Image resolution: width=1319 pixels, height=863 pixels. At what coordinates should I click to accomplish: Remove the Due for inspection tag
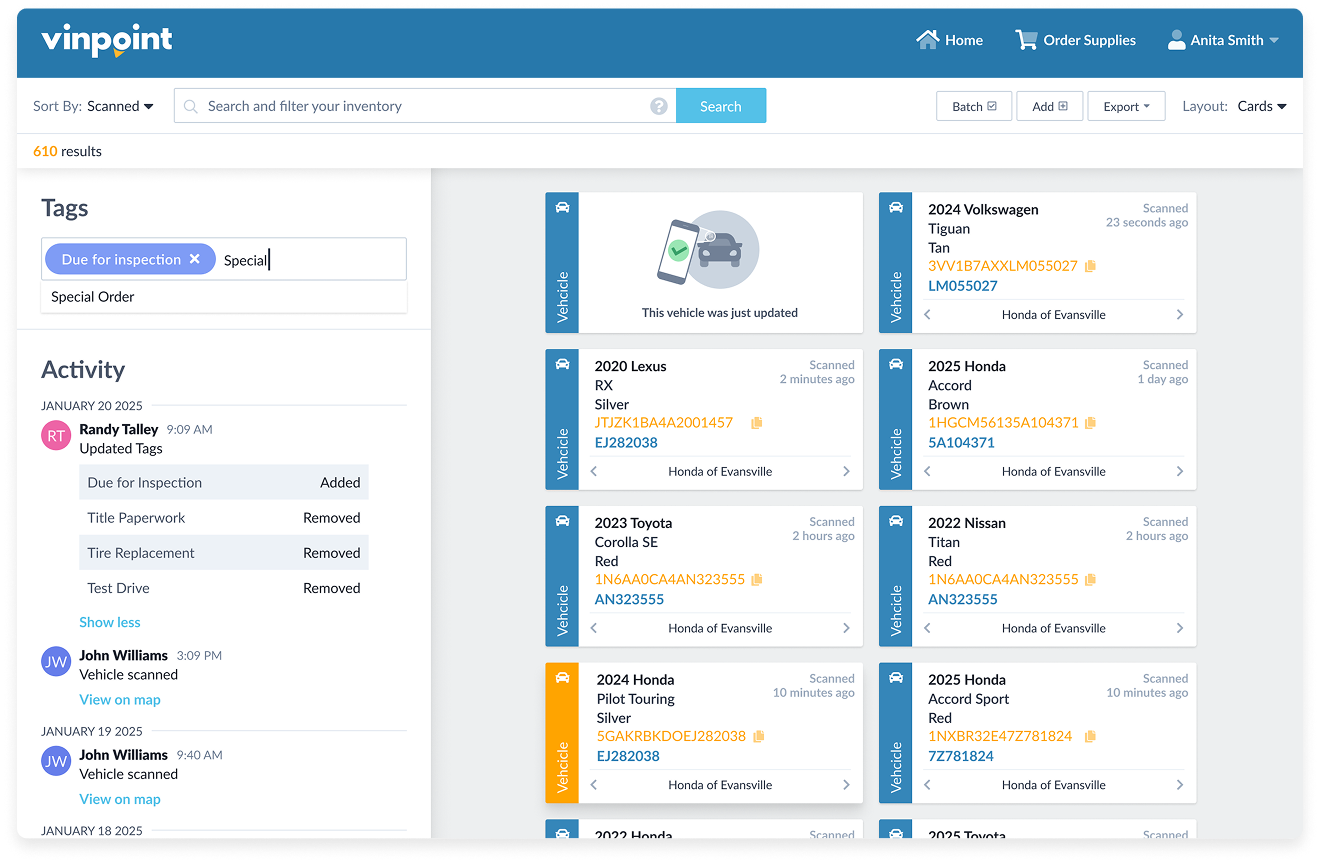[195, 259]
